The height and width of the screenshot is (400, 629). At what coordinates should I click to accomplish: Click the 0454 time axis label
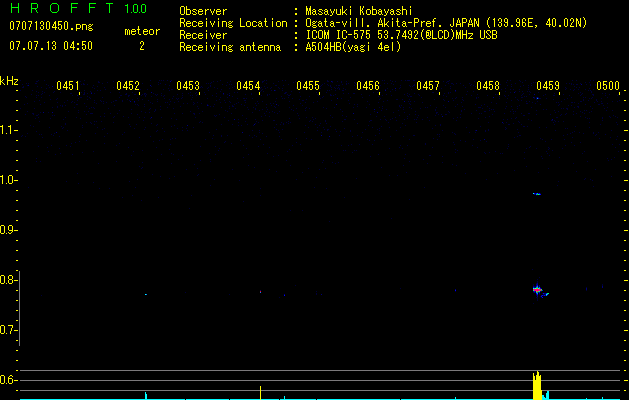248,86
